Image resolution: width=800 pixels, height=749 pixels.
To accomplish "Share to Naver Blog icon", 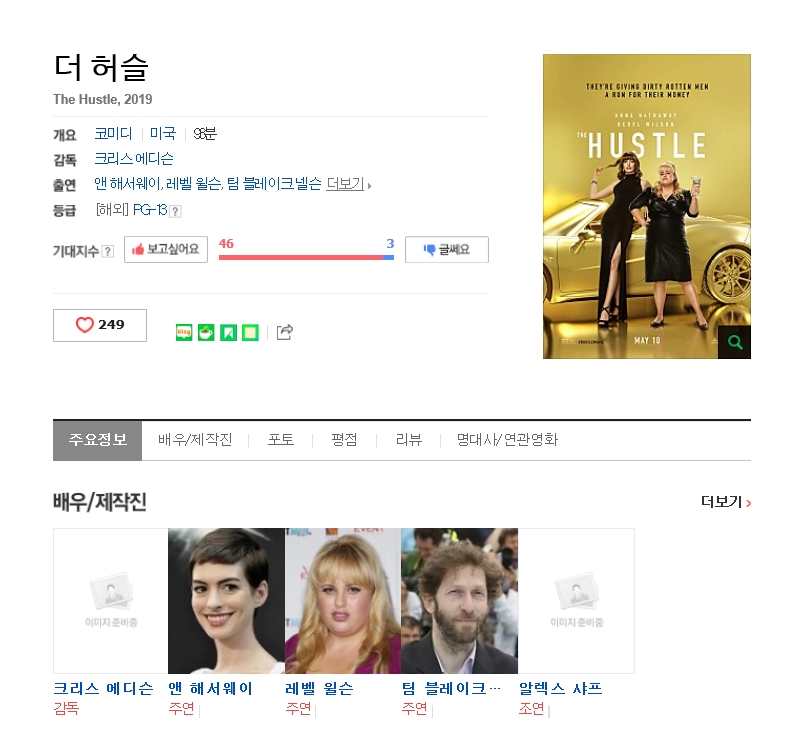I will click(184, 333).
